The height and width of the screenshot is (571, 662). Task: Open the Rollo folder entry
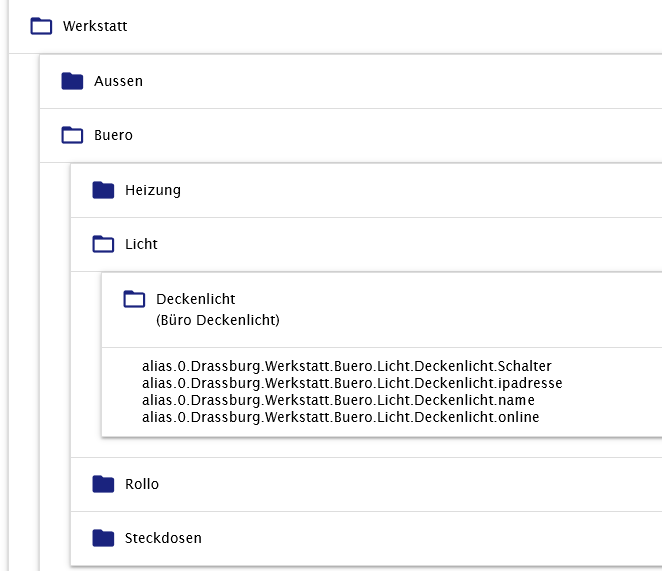142,484
